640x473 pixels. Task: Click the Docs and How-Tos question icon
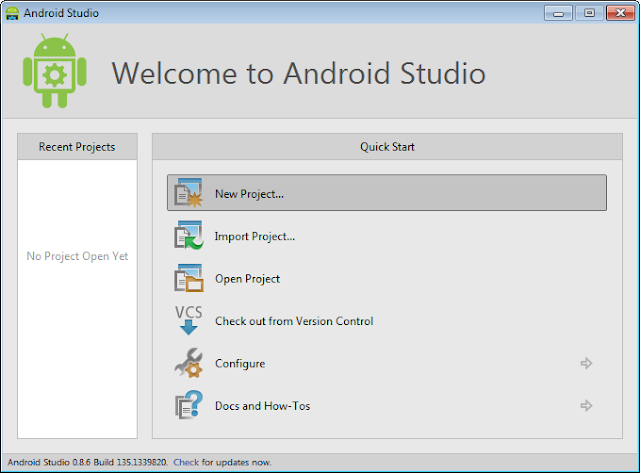coord(188,405)
